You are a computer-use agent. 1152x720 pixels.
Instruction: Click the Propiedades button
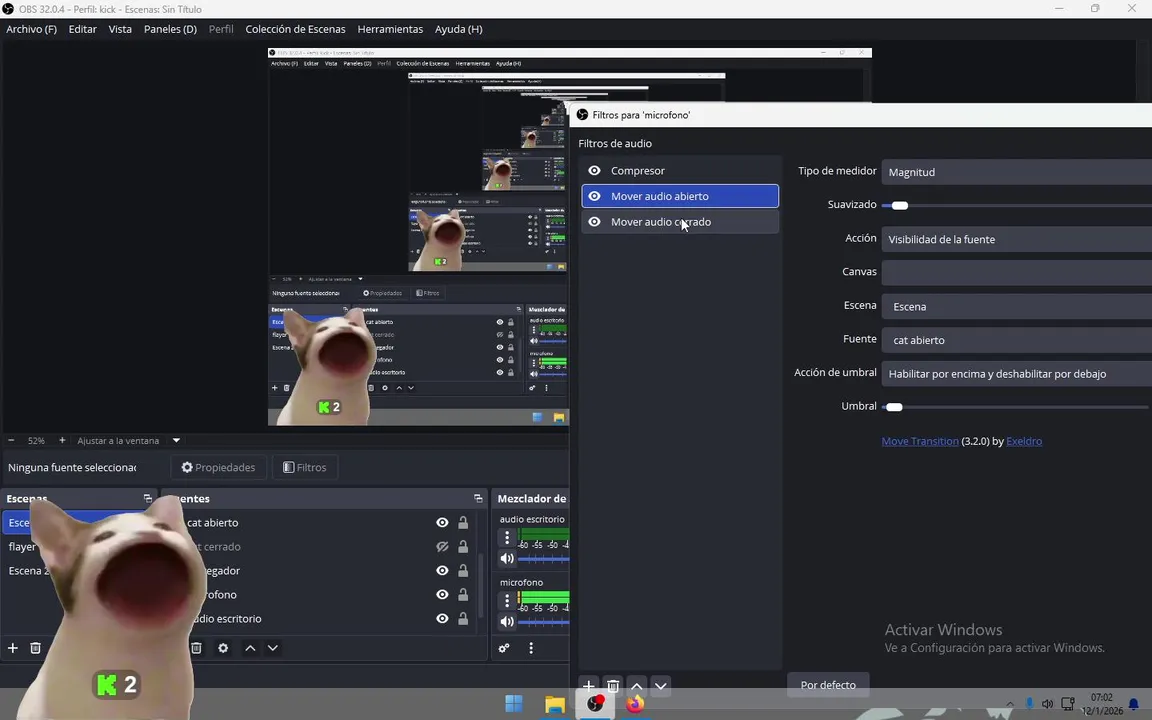tap(218, 467)
